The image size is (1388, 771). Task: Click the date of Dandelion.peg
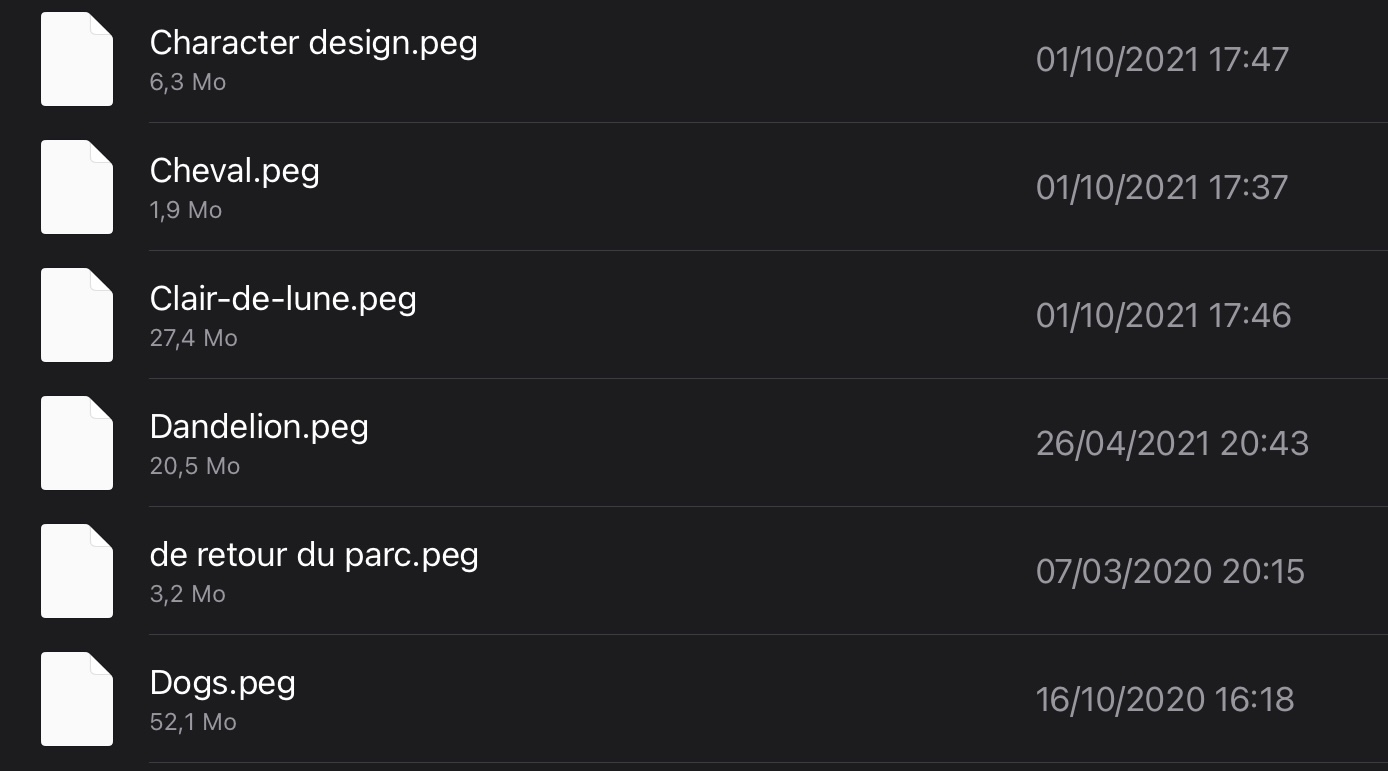(x=1171, y=442)
